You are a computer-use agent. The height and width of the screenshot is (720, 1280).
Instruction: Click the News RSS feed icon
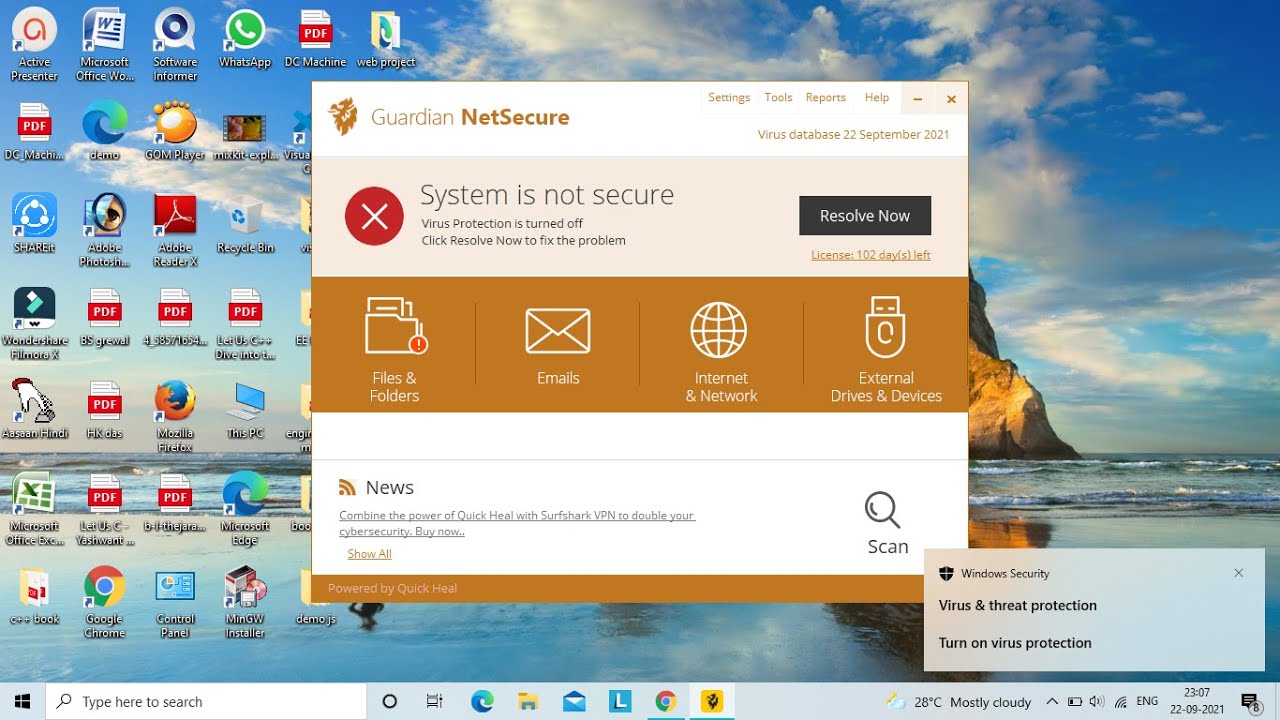tap(347, 488)
